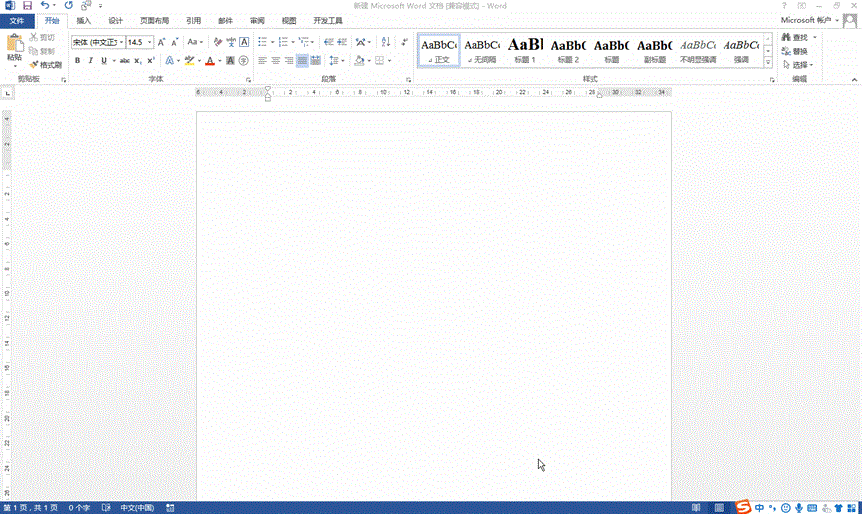Toggle strikethrough (abc) formatting

click(124, 61)
